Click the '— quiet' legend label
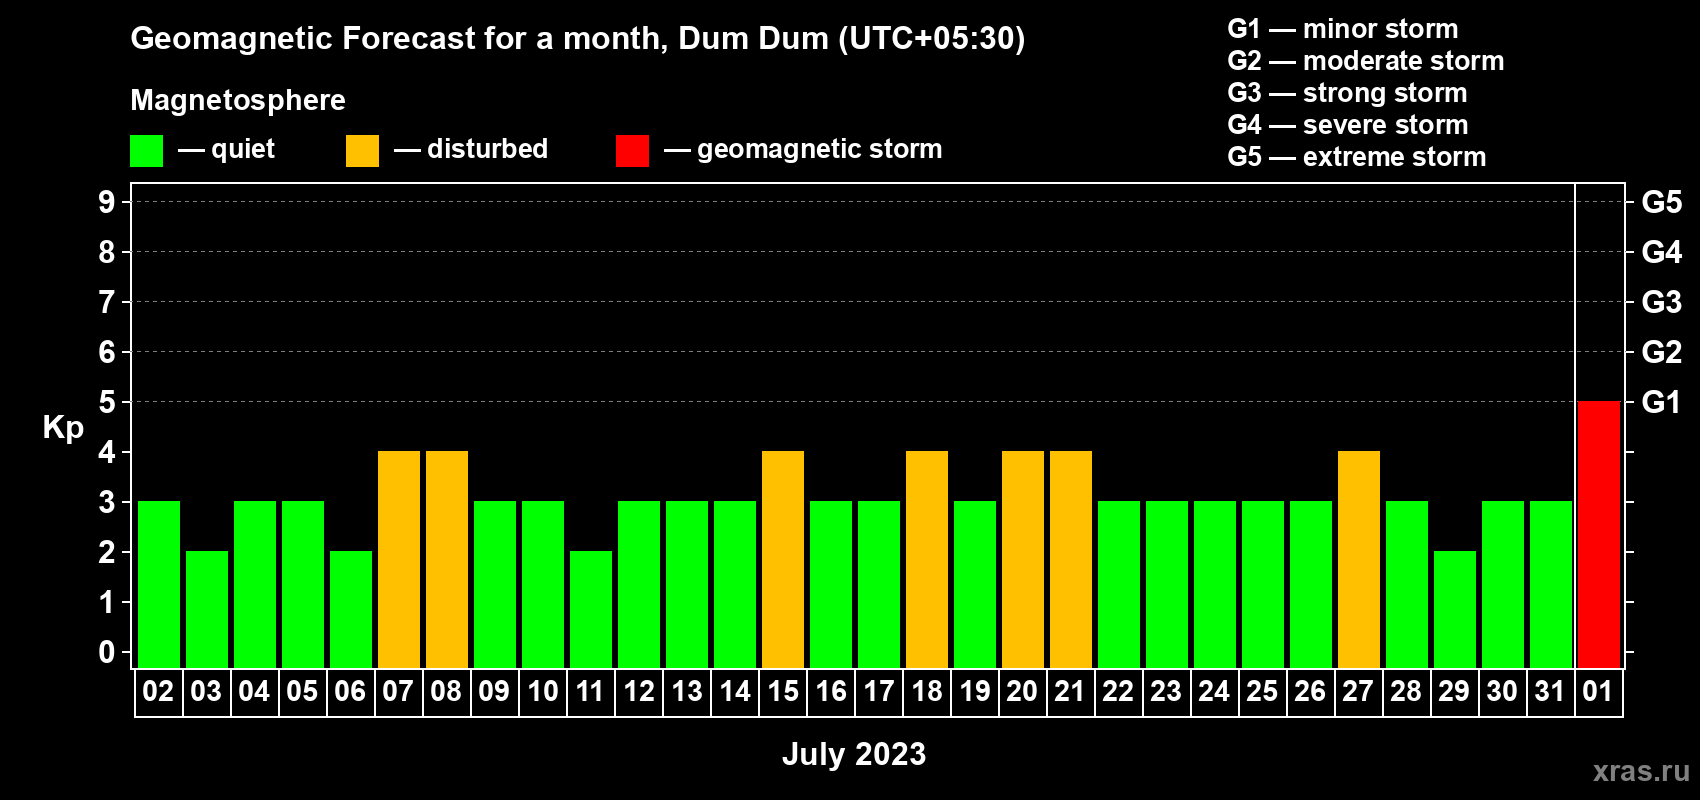 (226, 150)
